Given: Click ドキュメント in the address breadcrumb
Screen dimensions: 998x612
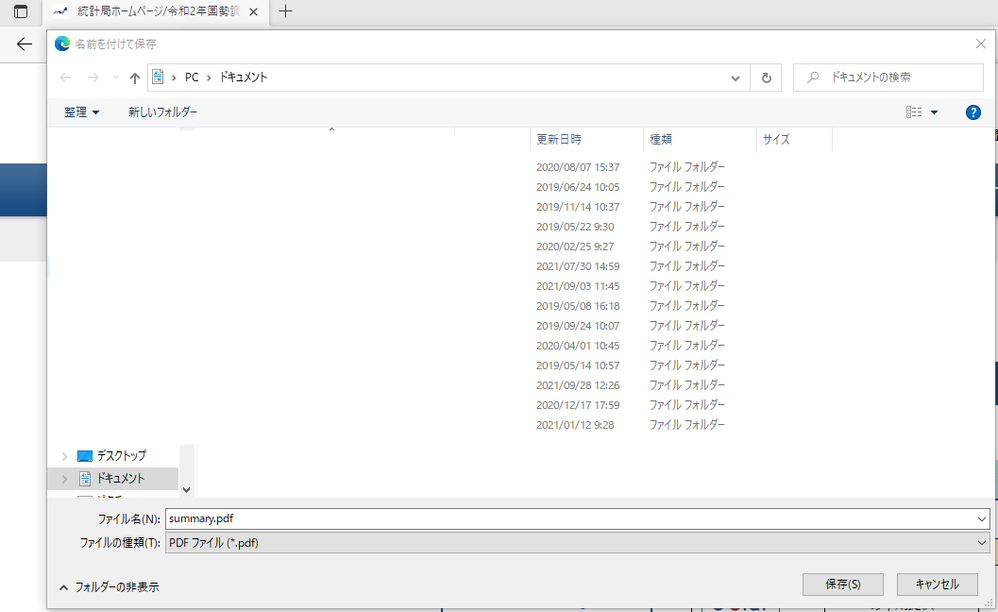Looking at the screenshot, I should (x=243, y=78).
